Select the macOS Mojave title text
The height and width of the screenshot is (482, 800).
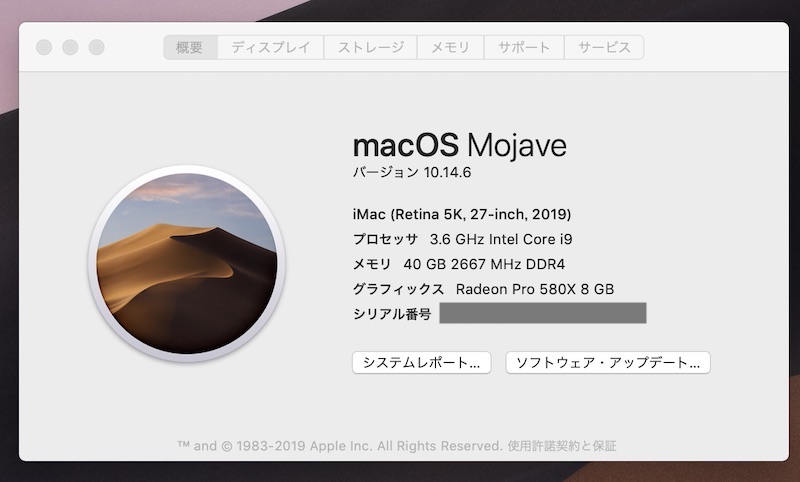pyautogui.click(x=460, y=145)
